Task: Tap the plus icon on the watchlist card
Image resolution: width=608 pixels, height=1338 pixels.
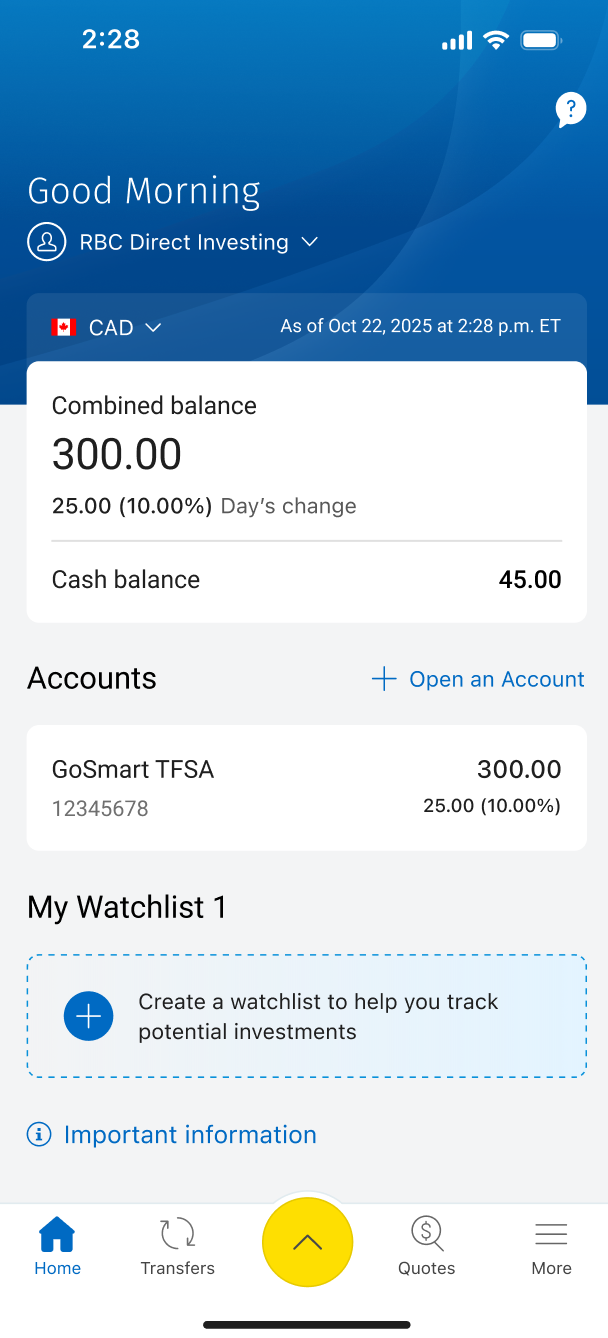Action: pyautogui.click(x=88, y=1015)
